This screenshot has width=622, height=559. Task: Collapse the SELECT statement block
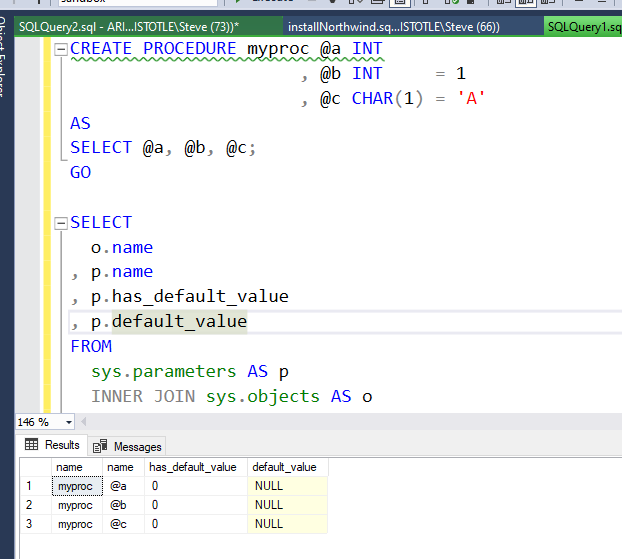pos(61,223)
